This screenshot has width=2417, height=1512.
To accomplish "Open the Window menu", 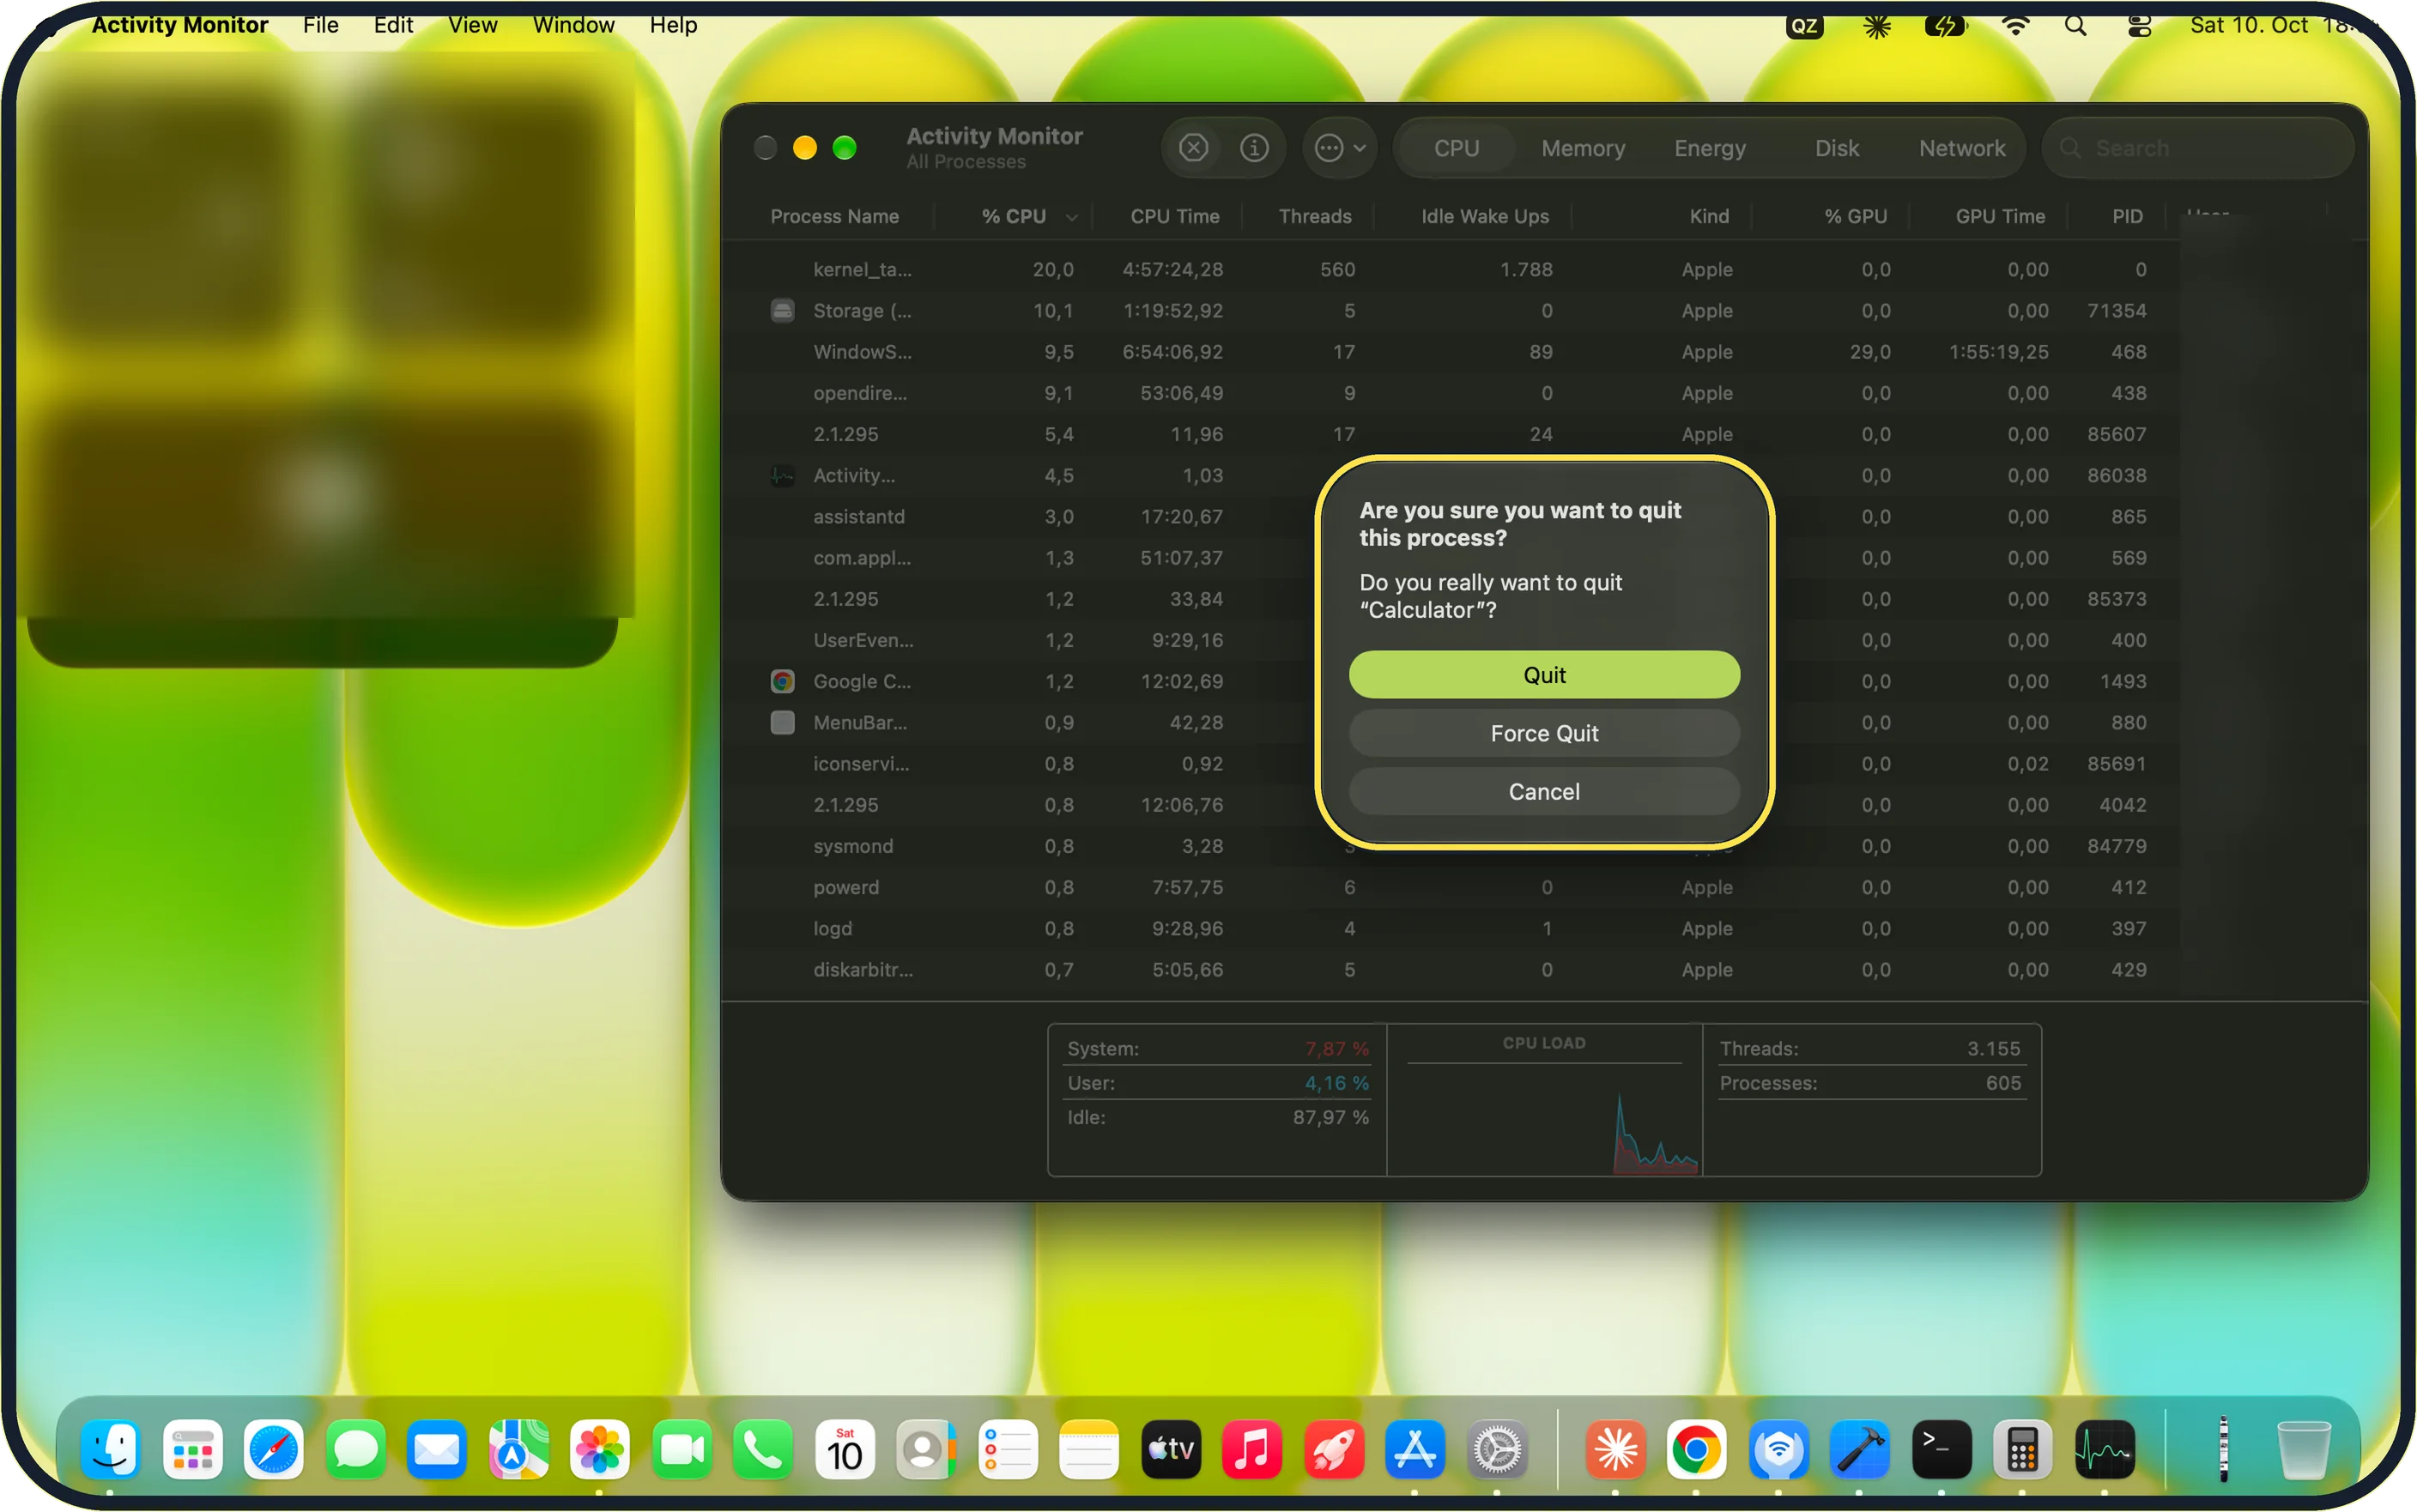I will pyautogui.click(x=573, y=24).
